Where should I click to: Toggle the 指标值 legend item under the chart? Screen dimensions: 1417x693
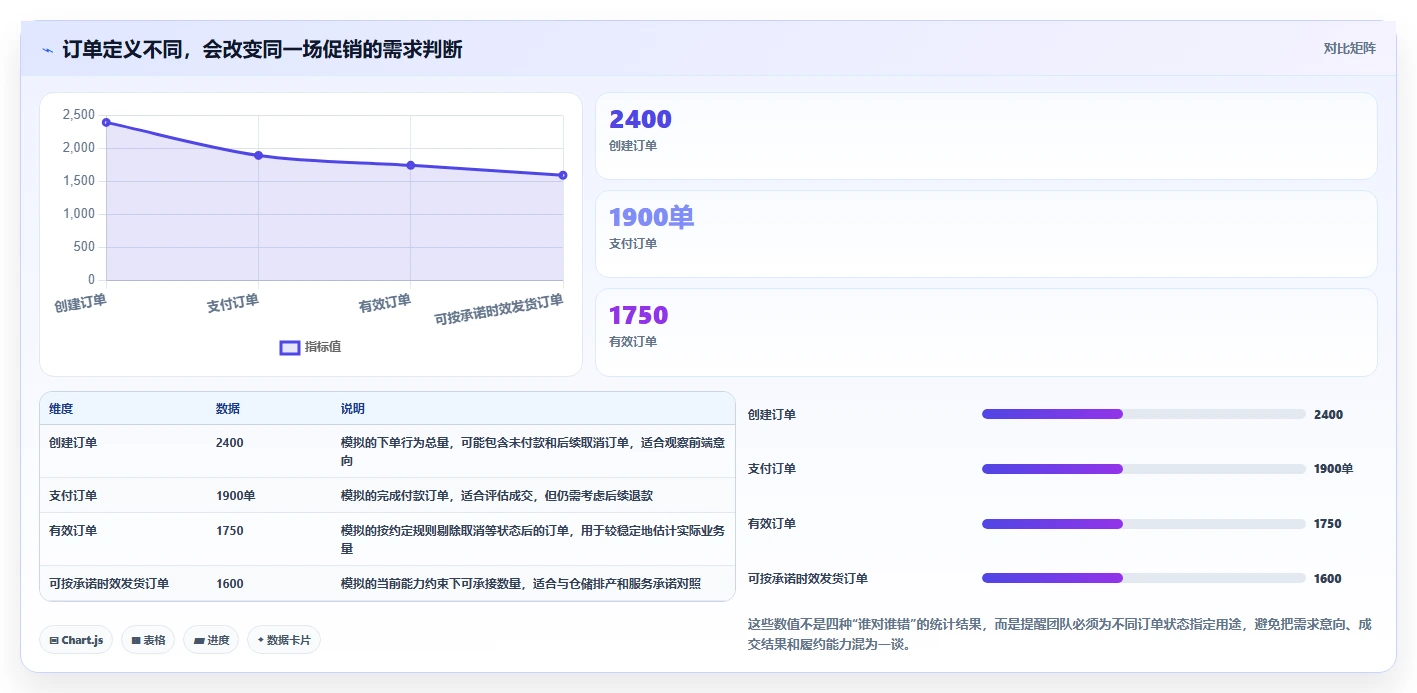pyautogui.click(x=310, y=347)
